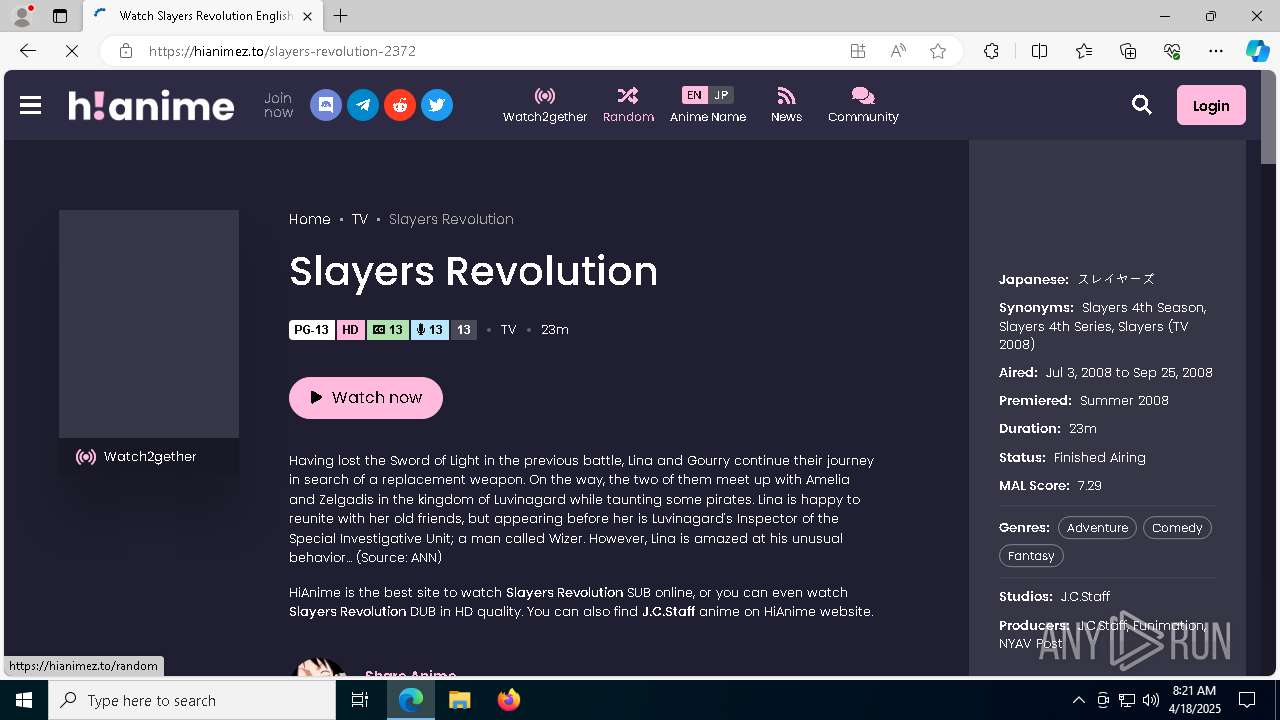Add this page to favorites
The width and height of the screenshot is (1280, 720).
click(938, 51)
